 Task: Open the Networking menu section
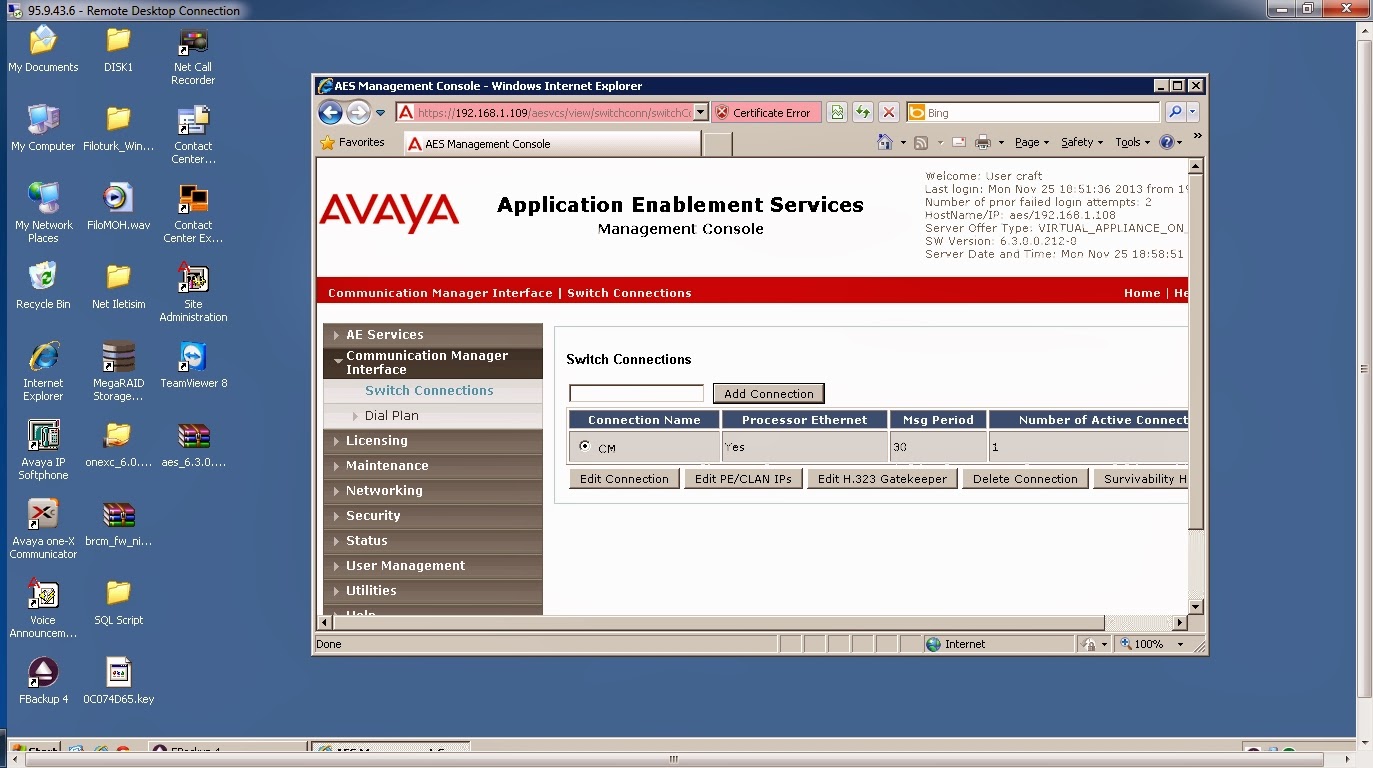click(432, 491)
